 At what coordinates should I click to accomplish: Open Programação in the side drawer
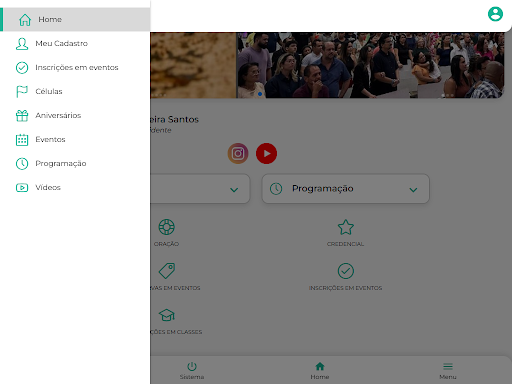(75, 163)
